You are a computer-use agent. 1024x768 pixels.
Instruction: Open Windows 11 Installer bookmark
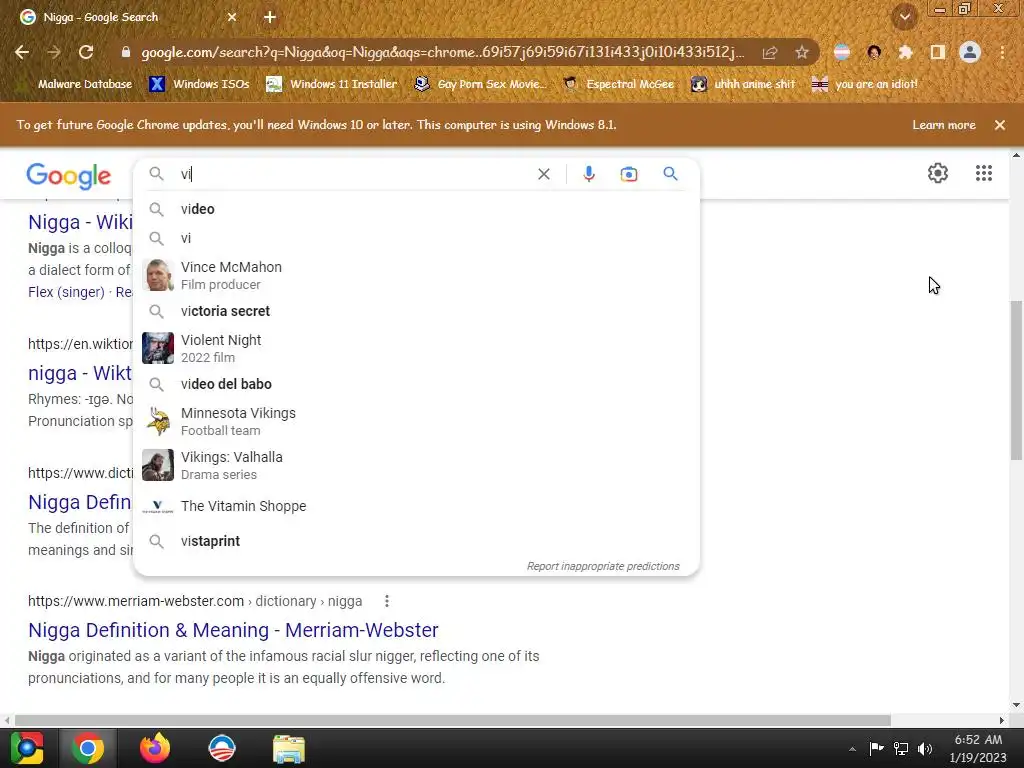coord(332,84)
